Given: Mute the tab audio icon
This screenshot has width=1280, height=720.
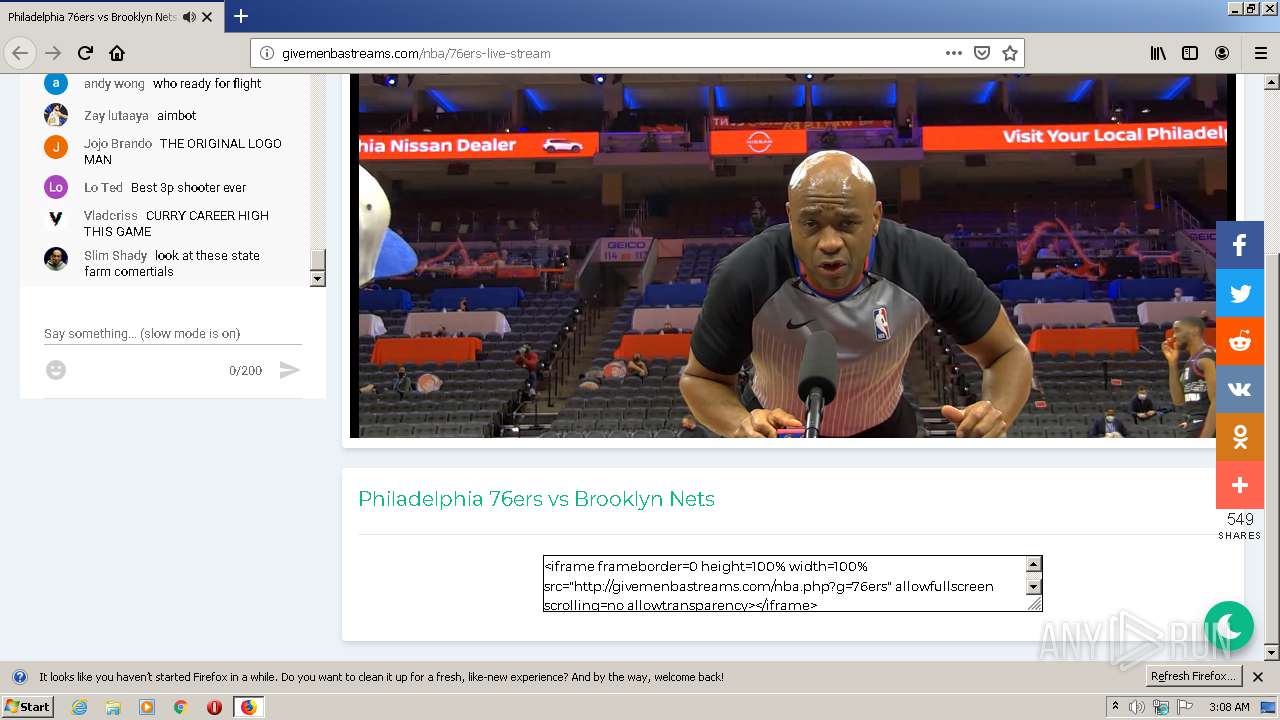Looking at the screenshot, I should coord(189,17).
